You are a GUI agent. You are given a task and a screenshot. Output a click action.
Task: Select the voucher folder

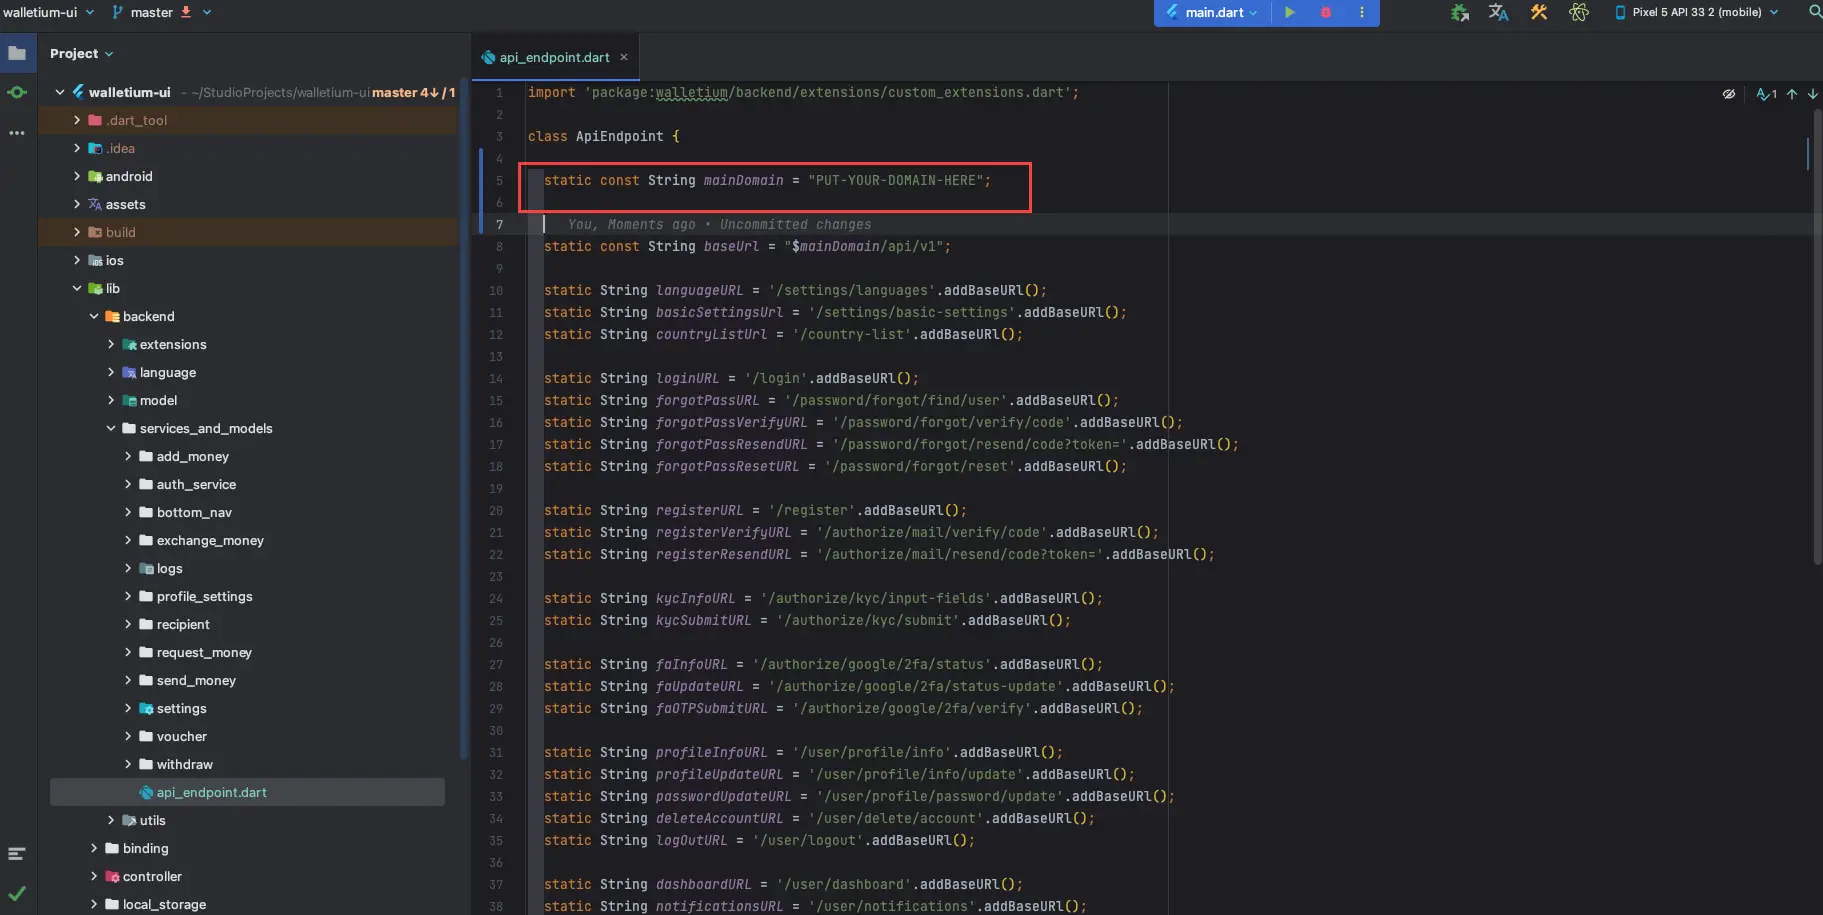[182, 736]
